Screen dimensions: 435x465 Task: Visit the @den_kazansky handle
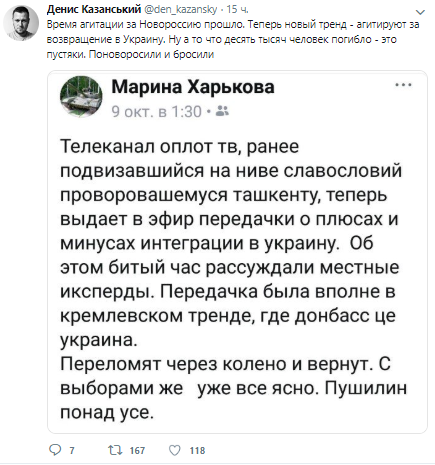(181, 9)
